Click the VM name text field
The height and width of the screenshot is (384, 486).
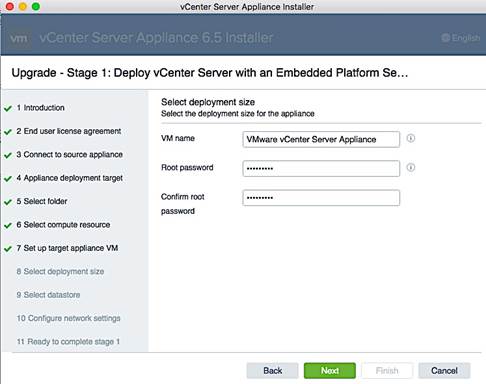click(321, 139)
